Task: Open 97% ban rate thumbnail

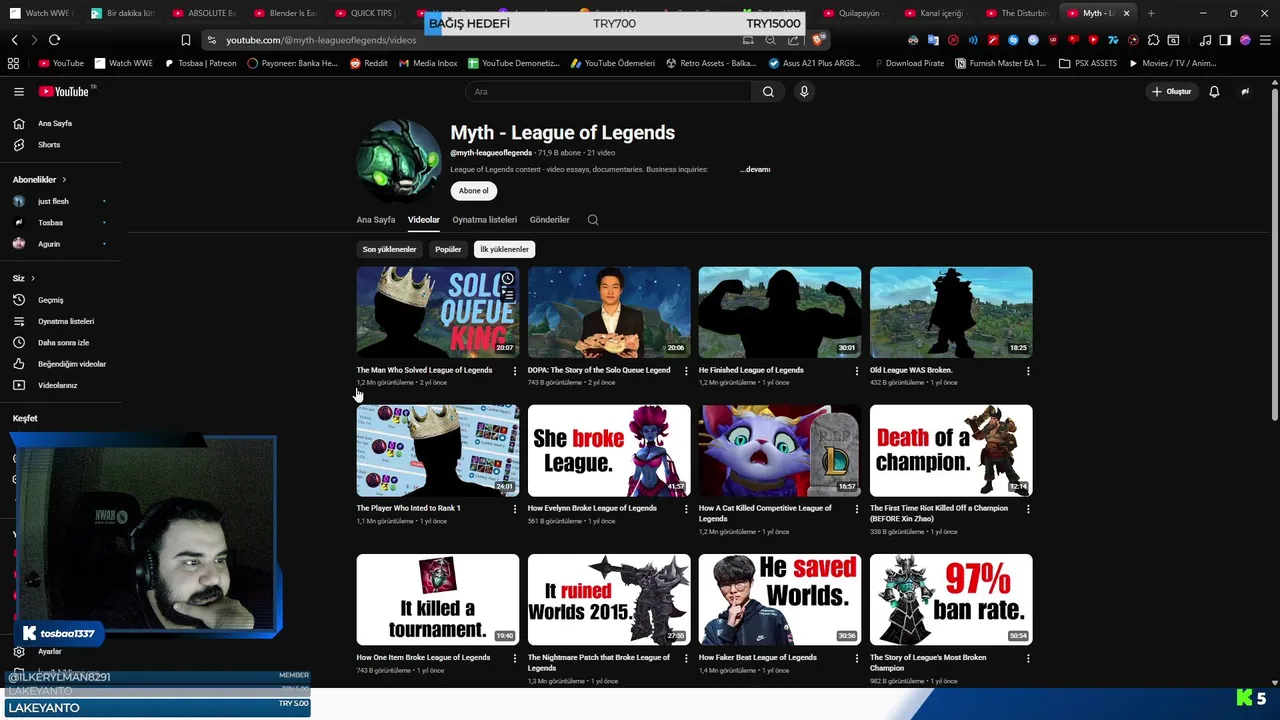Action: pos(951,599)
